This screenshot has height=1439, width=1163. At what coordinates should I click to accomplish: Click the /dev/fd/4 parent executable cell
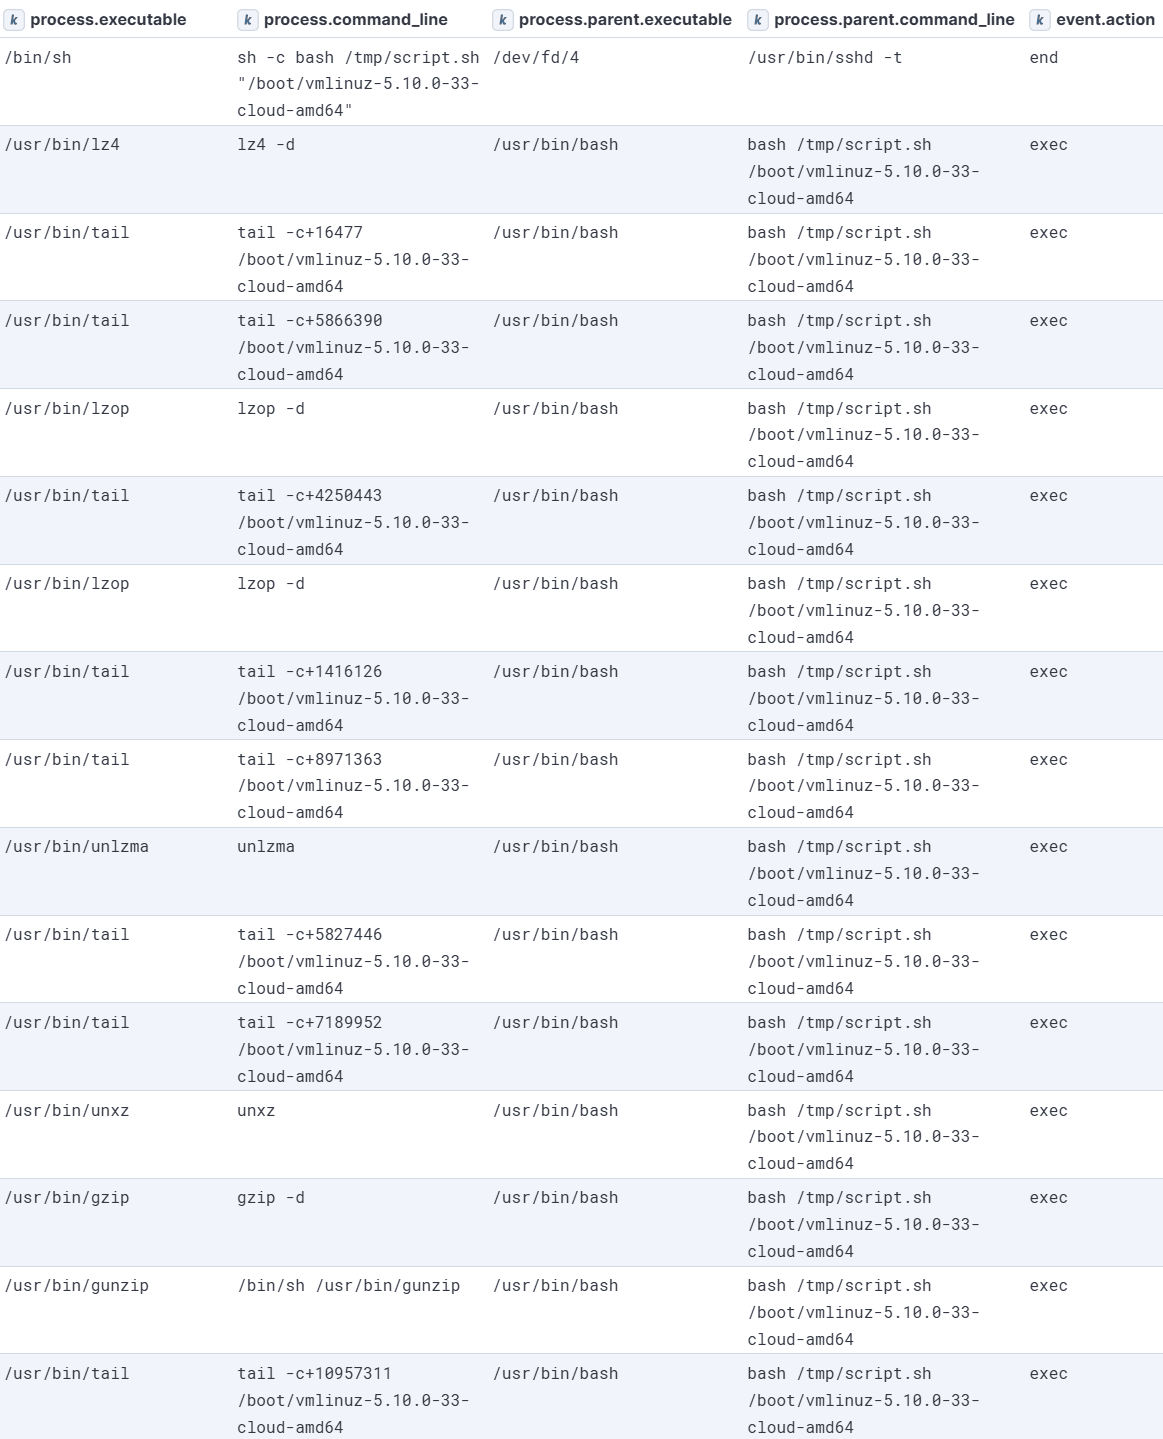tap(536, 58)
